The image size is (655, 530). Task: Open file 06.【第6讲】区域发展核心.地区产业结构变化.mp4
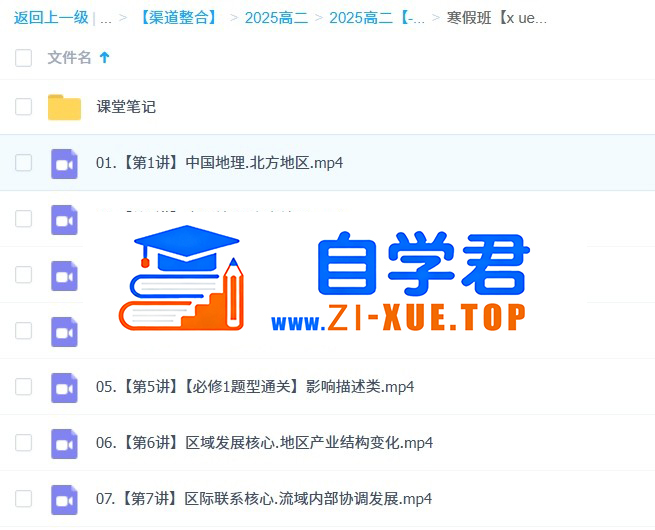click(264, 443)
